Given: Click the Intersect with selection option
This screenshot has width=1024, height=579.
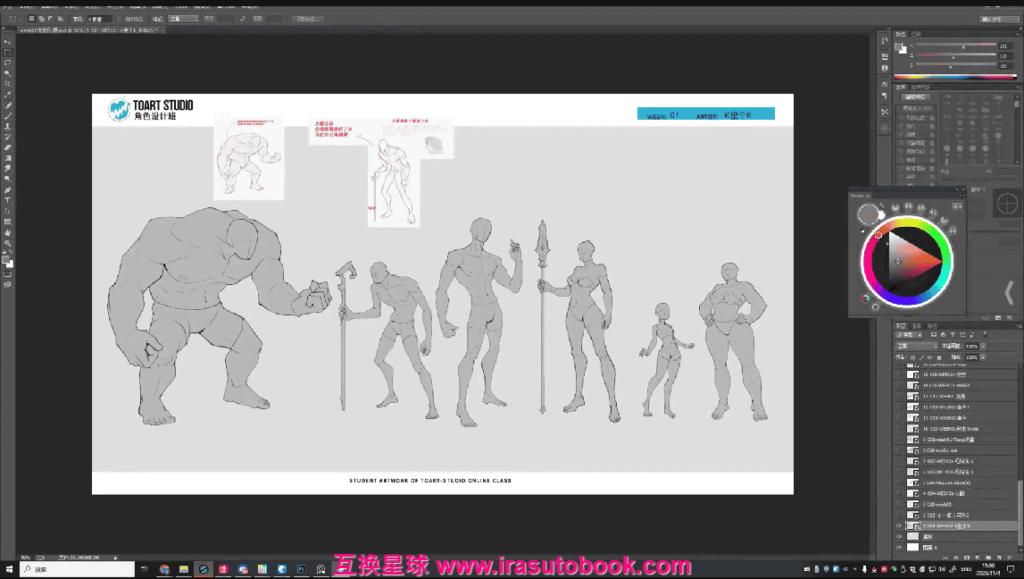Looking at the screenshot, I should tap(61, 19).
